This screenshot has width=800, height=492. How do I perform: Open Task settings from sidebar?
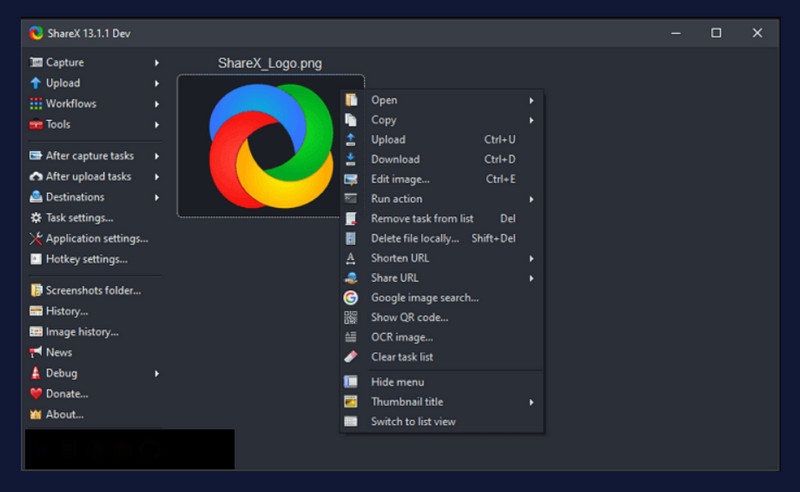coord(80,218)
